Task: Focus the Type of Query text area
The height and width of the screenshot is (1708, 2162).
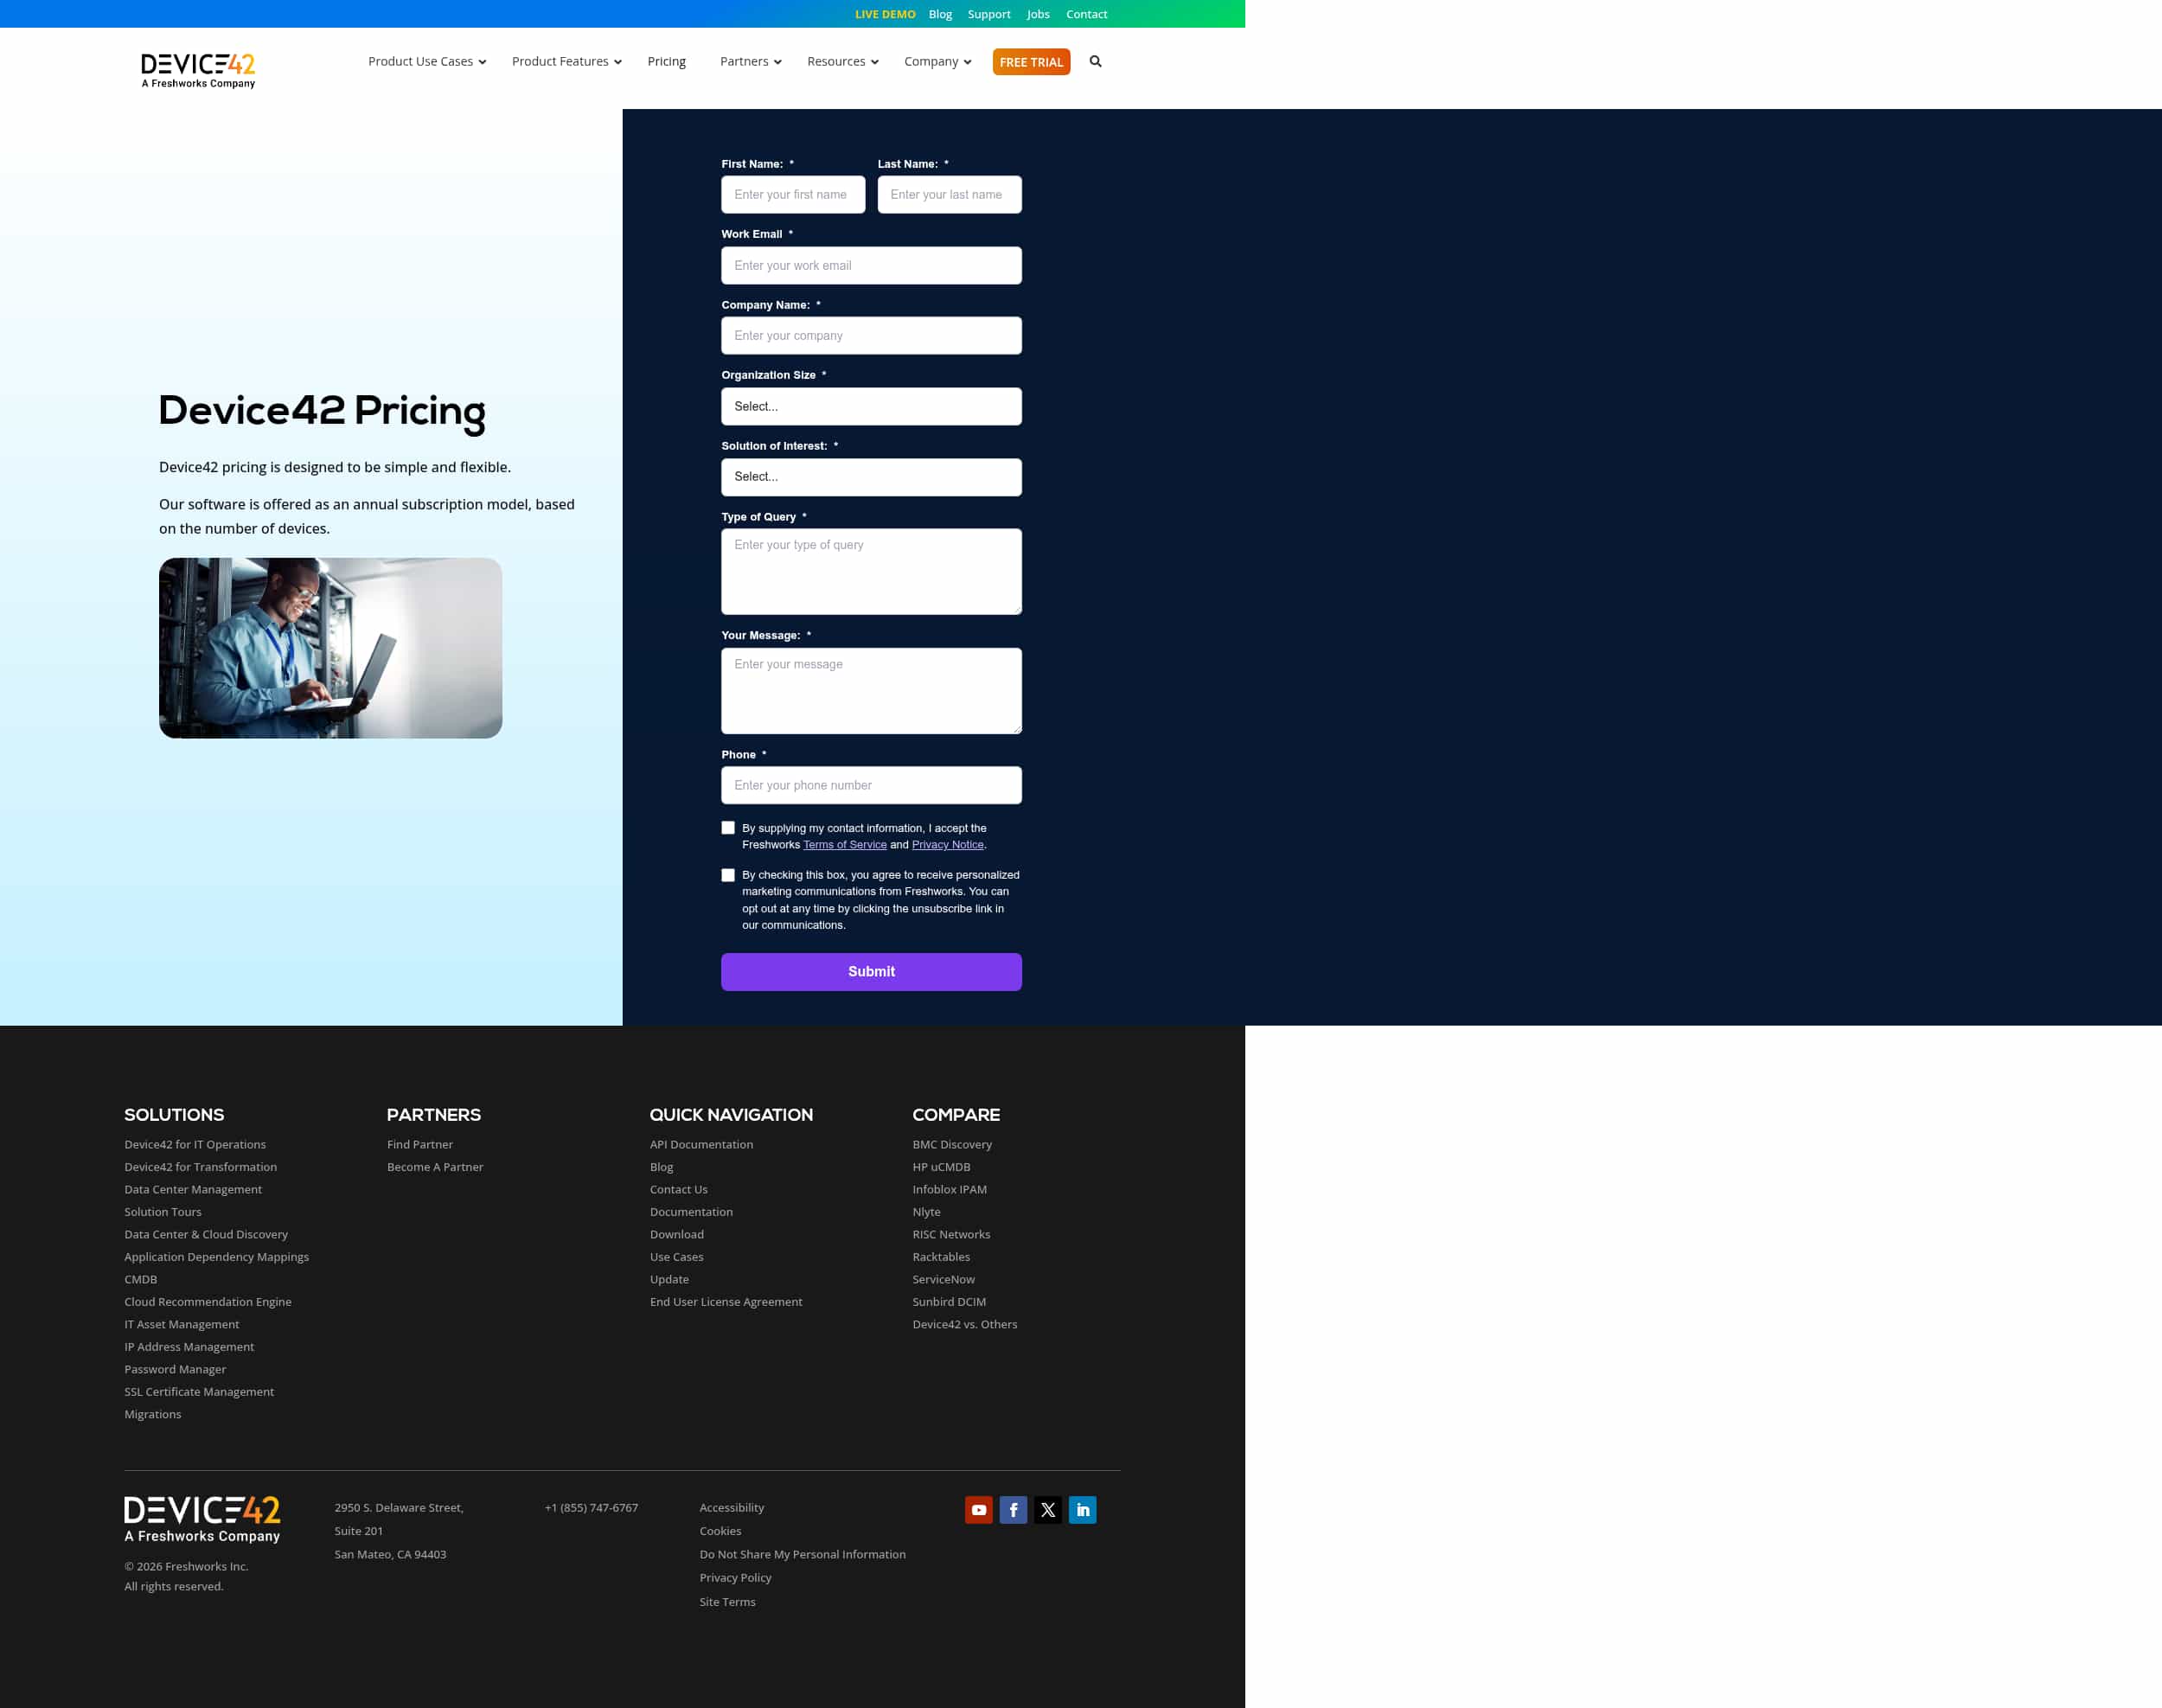Action: (871, 571)
